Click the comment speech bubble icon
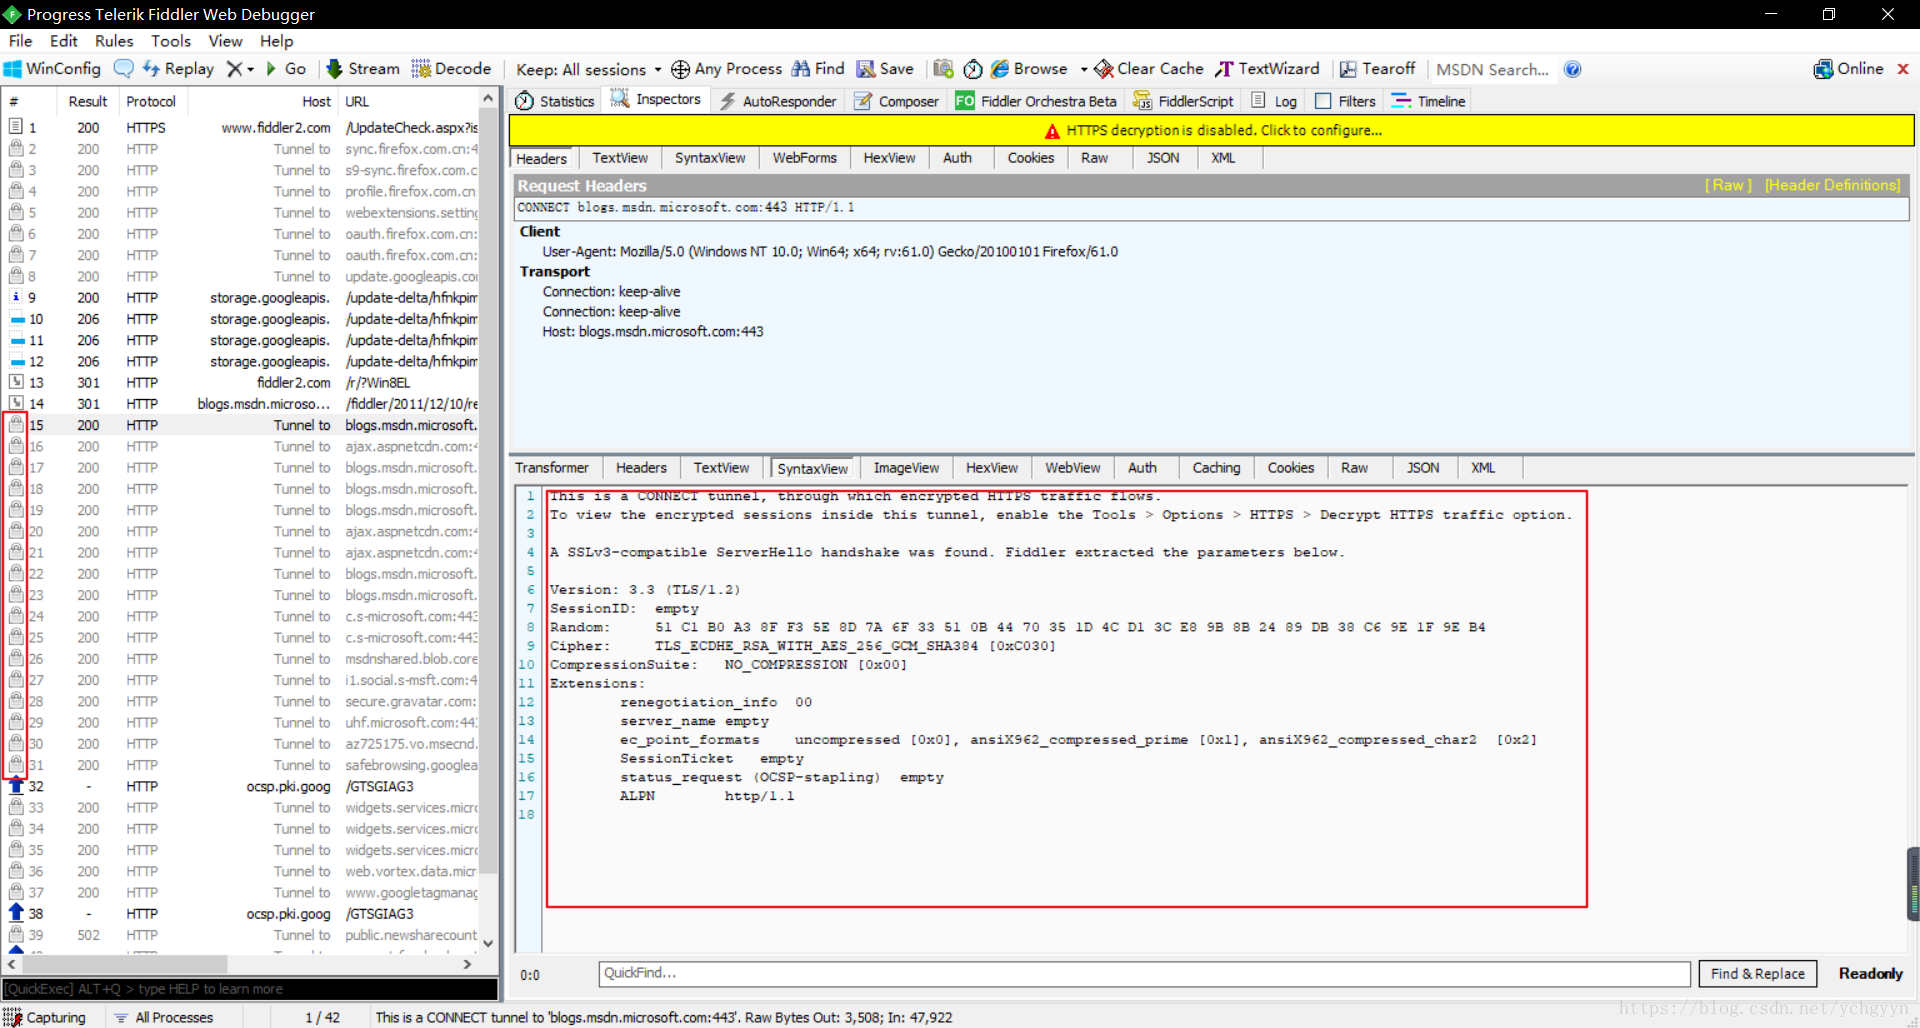1920x1028 pixels. (124, 69)
